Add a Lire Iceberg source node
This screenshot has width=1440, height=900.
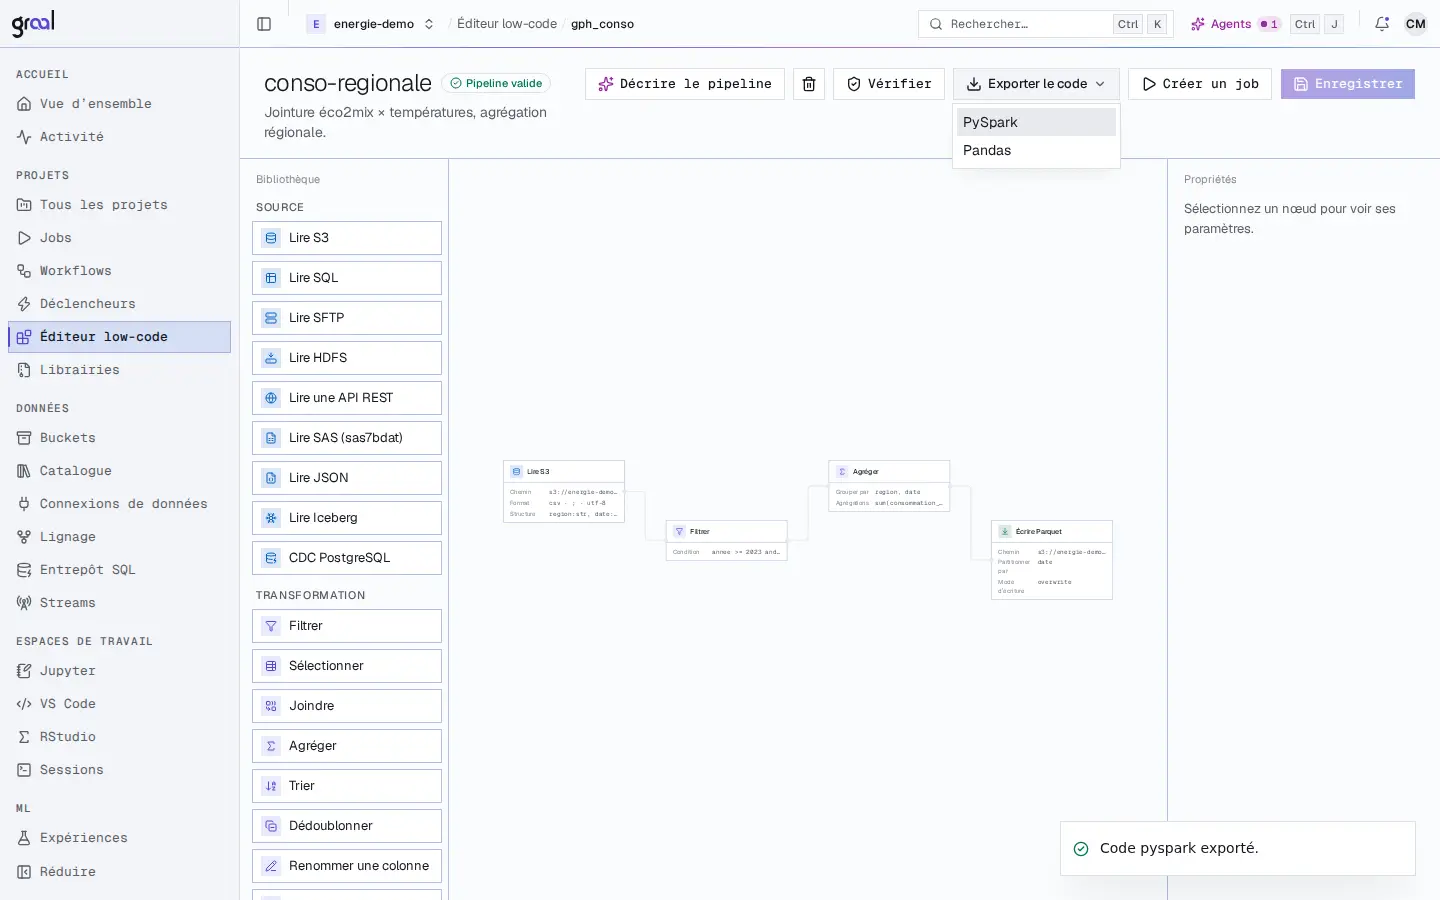347,518
